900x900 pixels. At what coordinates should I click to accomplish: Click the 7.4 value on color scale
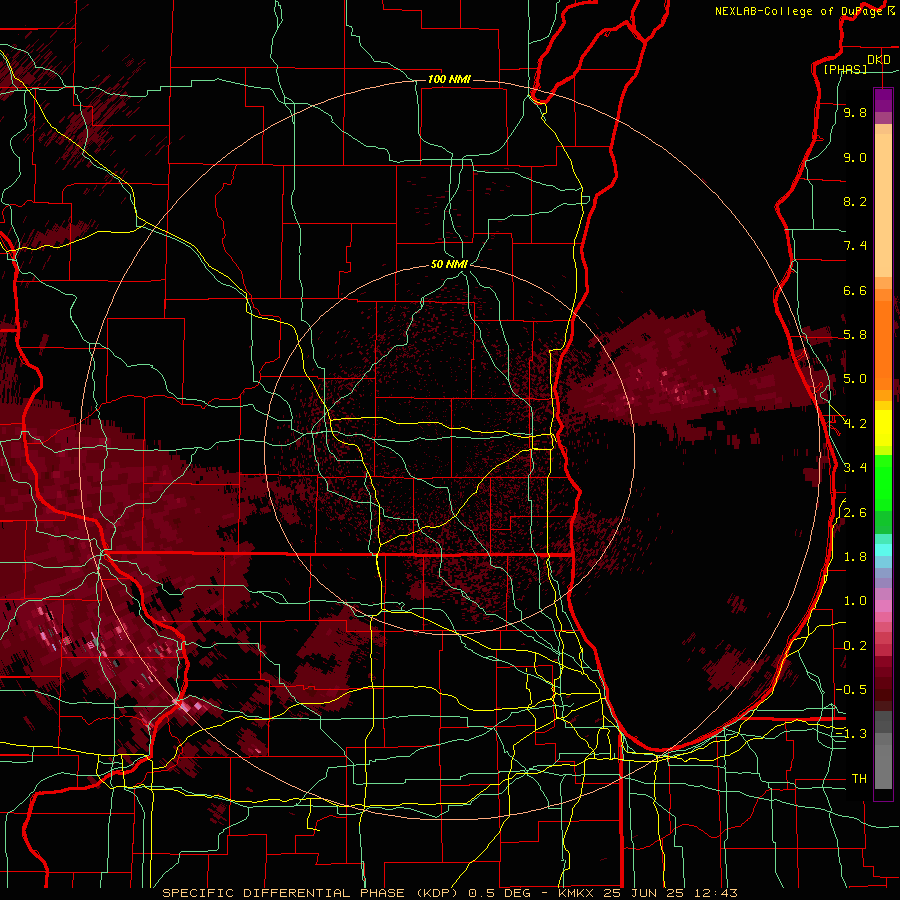click(855, 246)
